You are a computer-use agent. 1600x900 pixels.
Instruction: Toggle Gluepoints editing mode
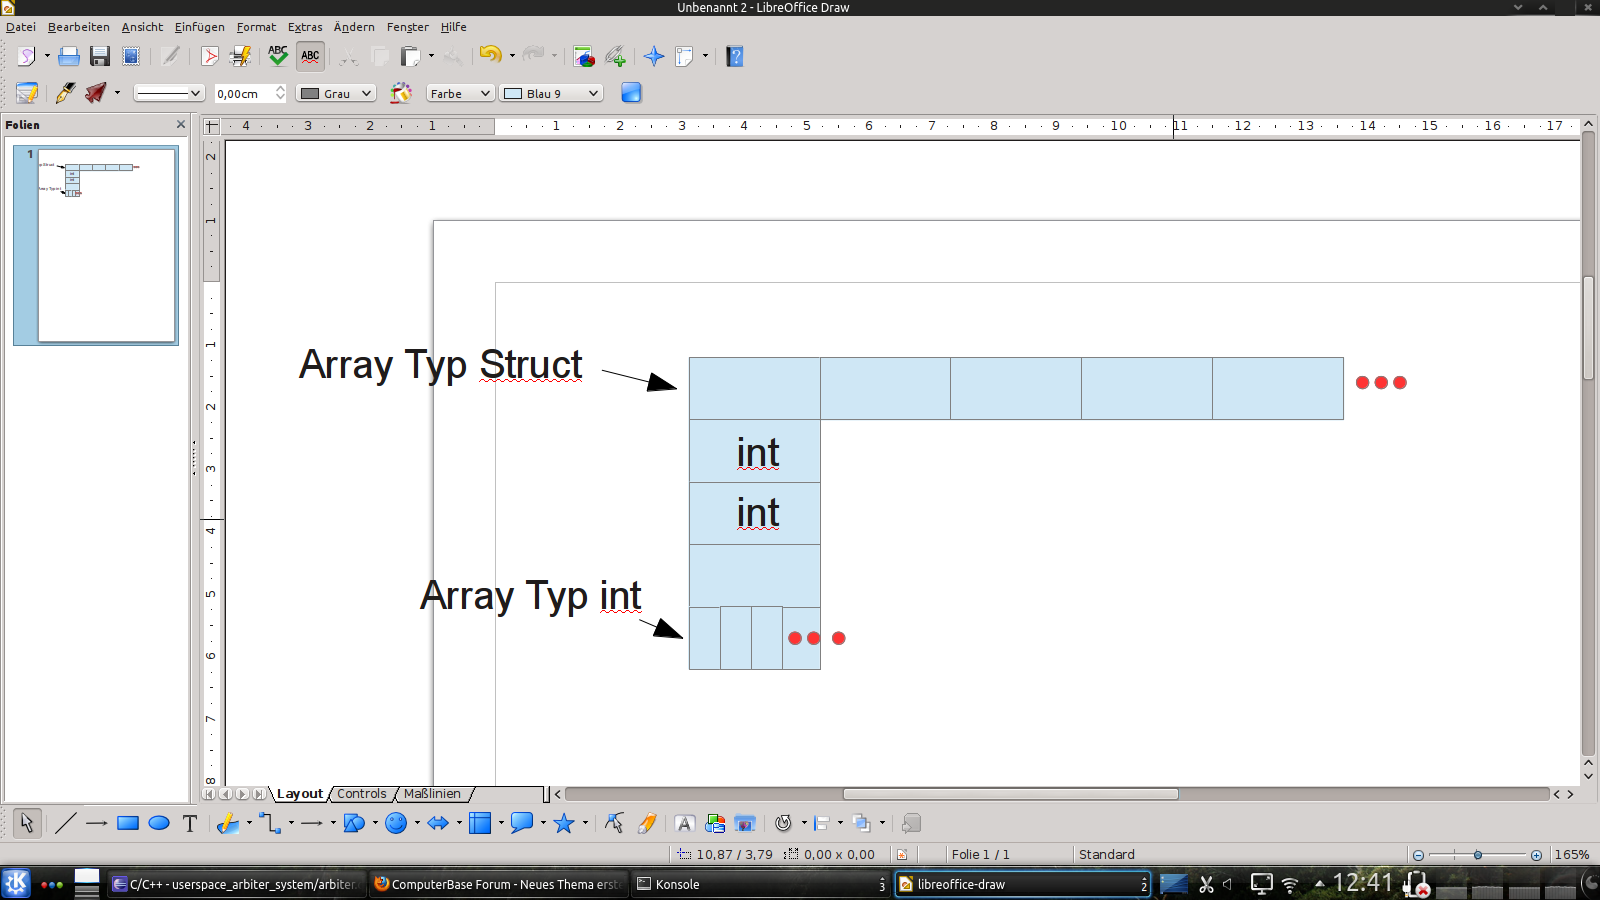(646, 823)
